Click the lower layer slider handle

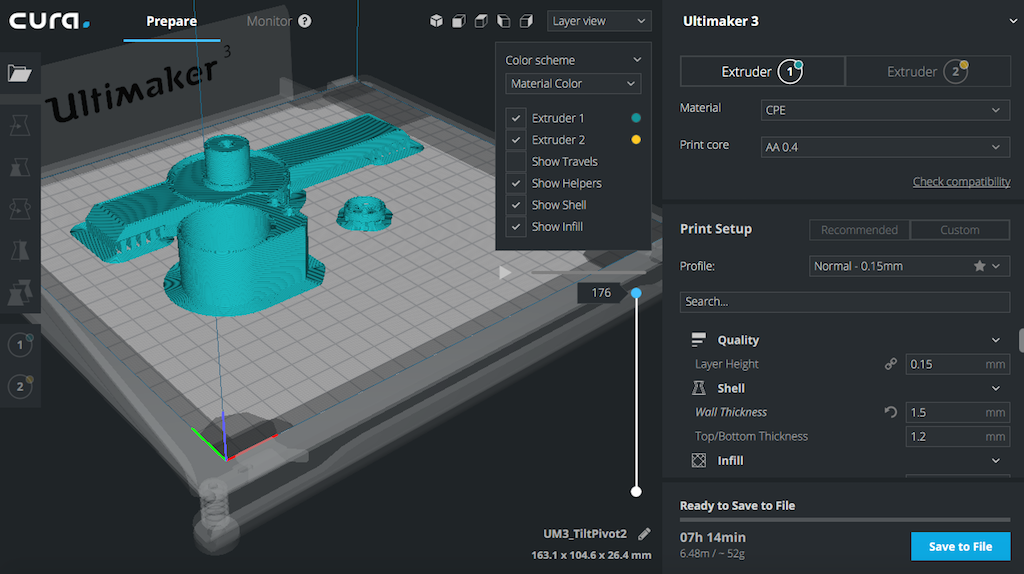(x=636, y=492)
